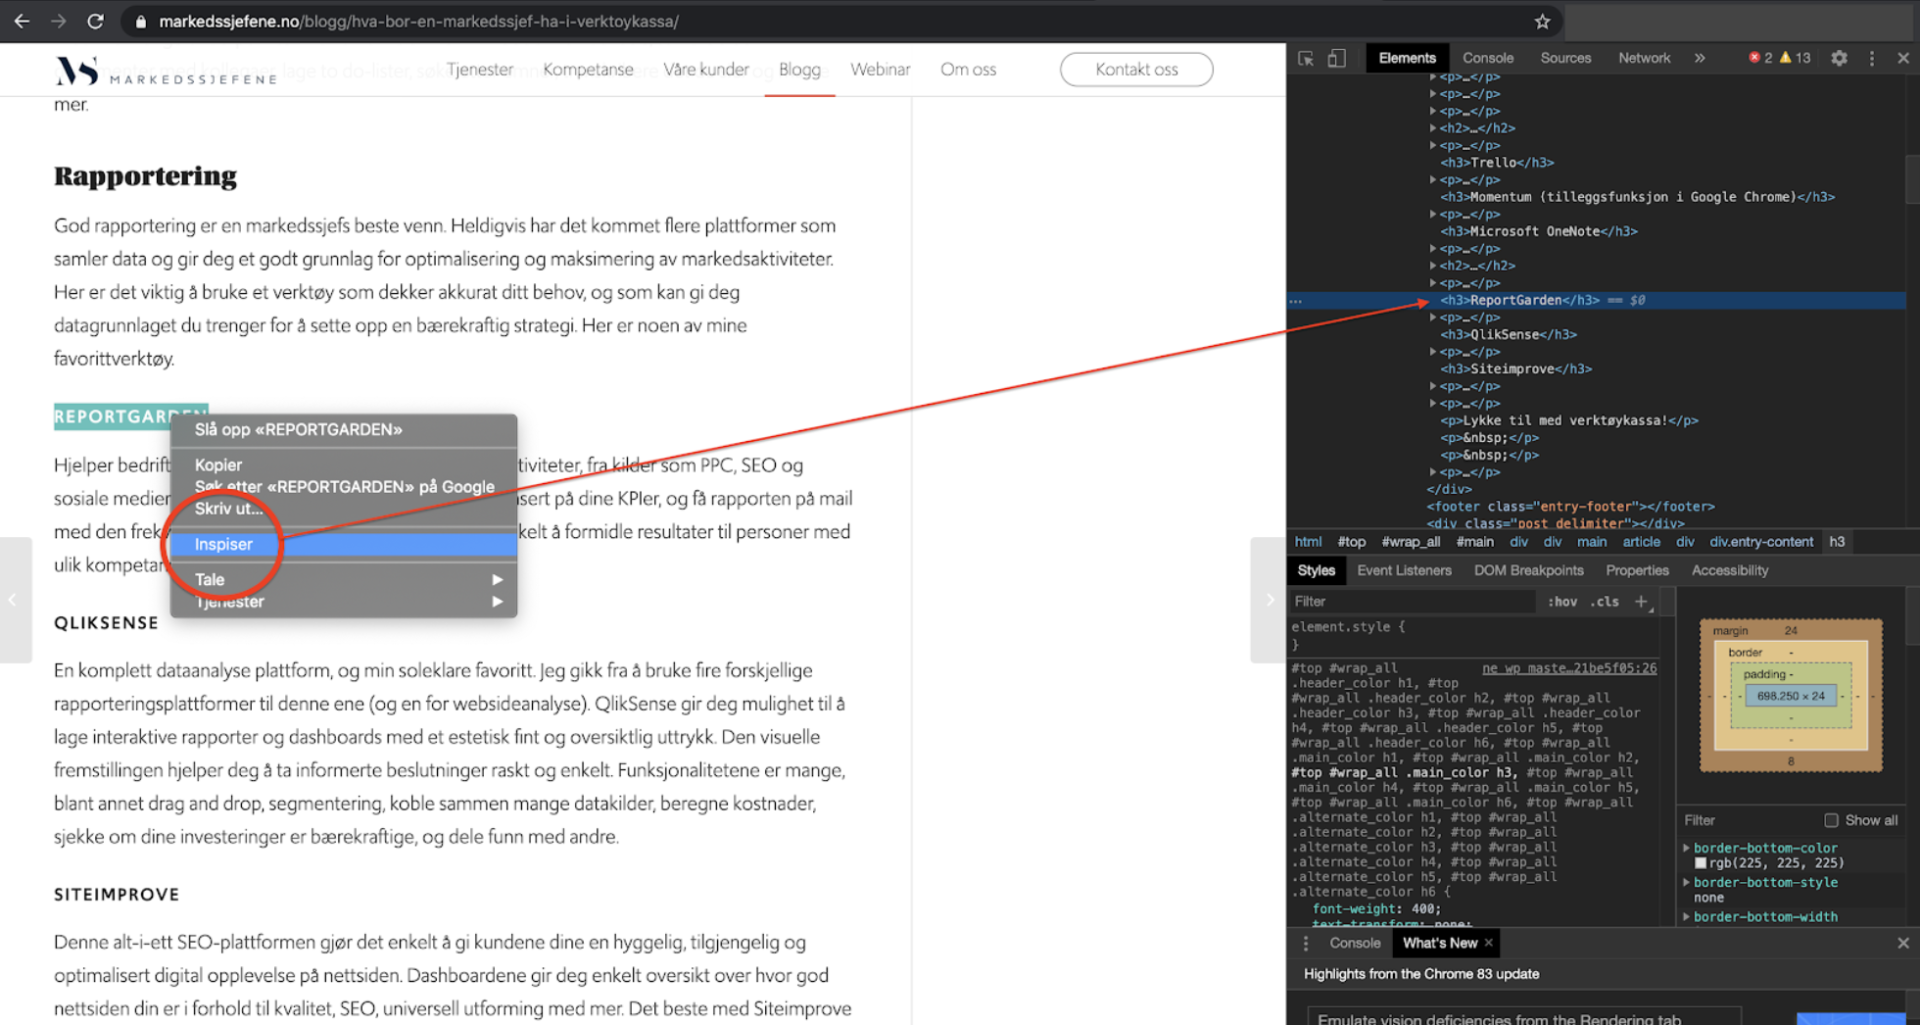Click the yellow warning count indicator
The width and height of the screenshot is (1920, 1025).
pos(1795,58)
